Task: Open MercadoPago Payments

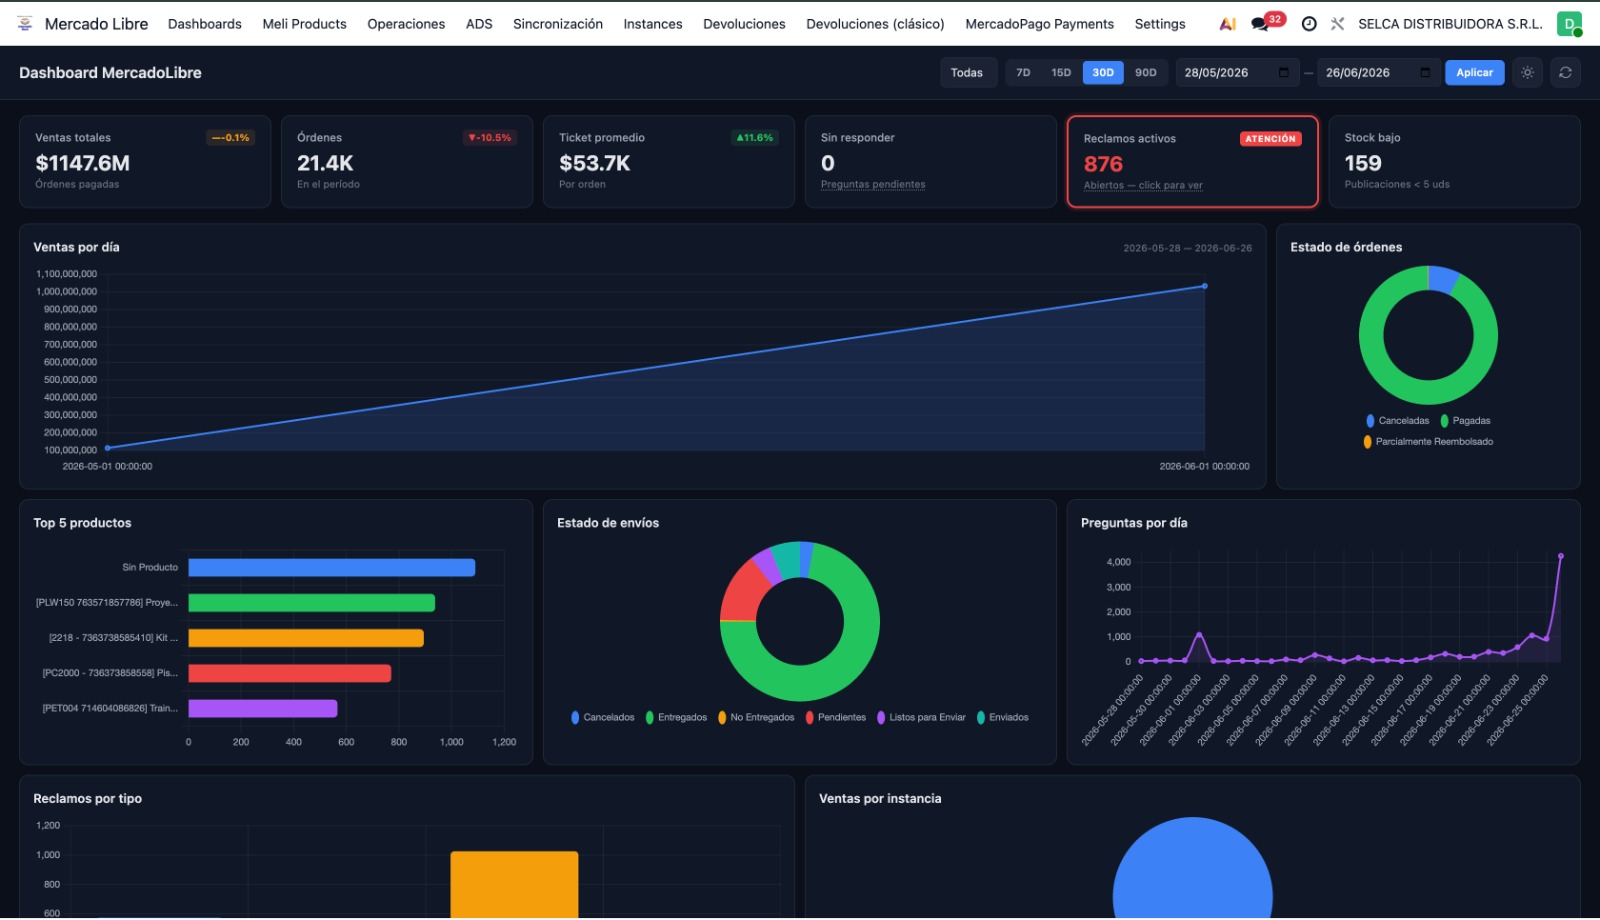Action: click(x=1039, y=24)
